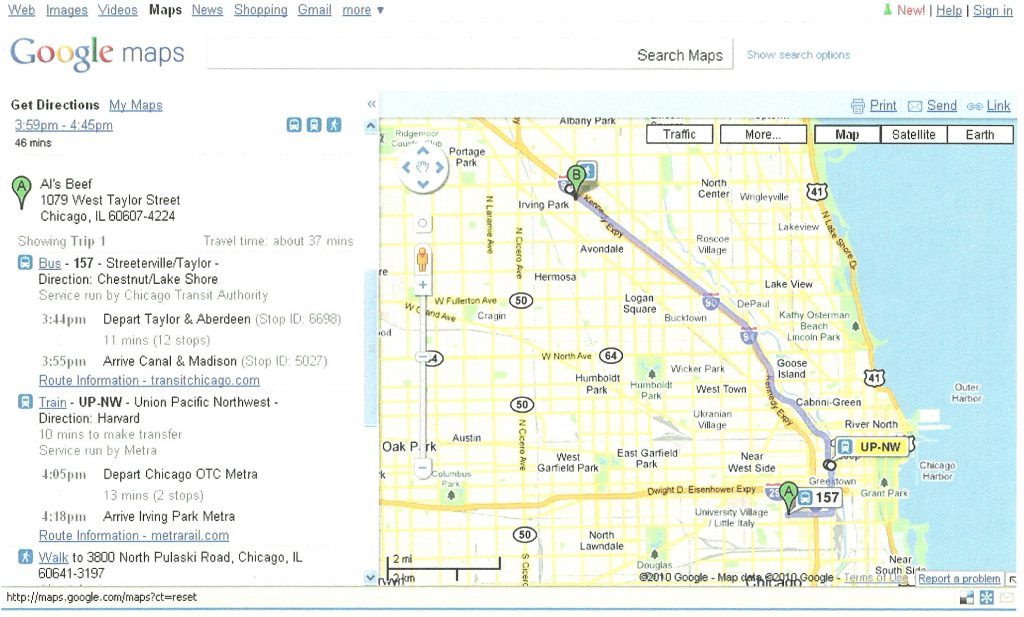The image size is (1024, 617).
Task: Click the small circle button above pegman
Action: 423,223
